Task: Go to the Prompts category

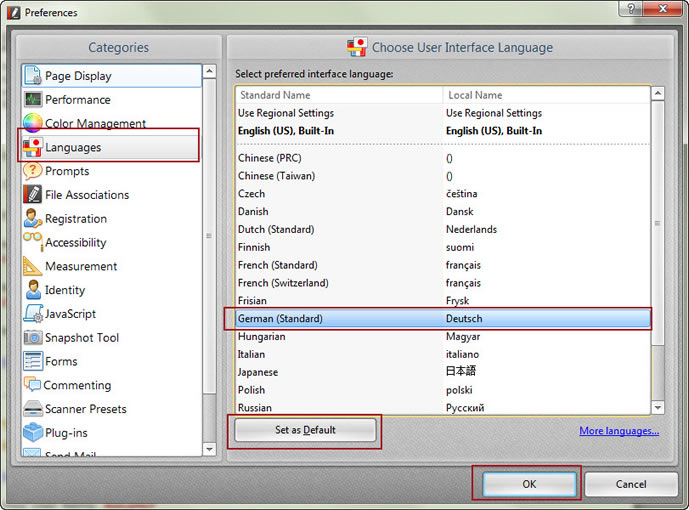Action: click(112, 171)
